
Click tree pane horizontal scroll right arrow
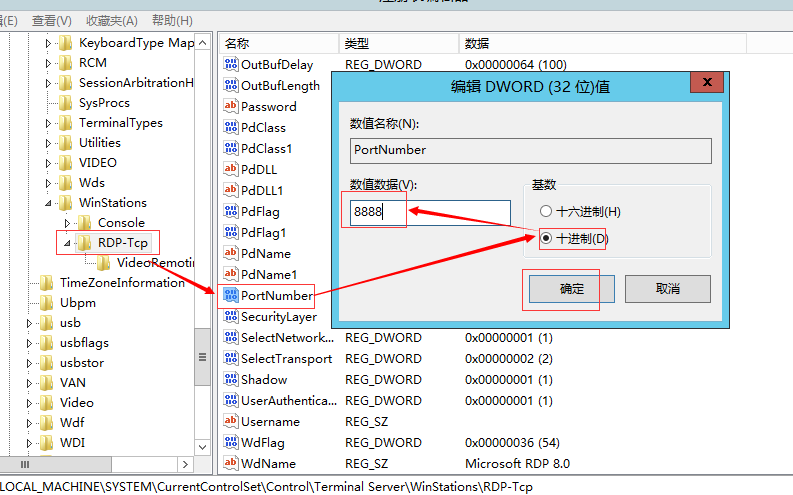click(x=185, y=464)
